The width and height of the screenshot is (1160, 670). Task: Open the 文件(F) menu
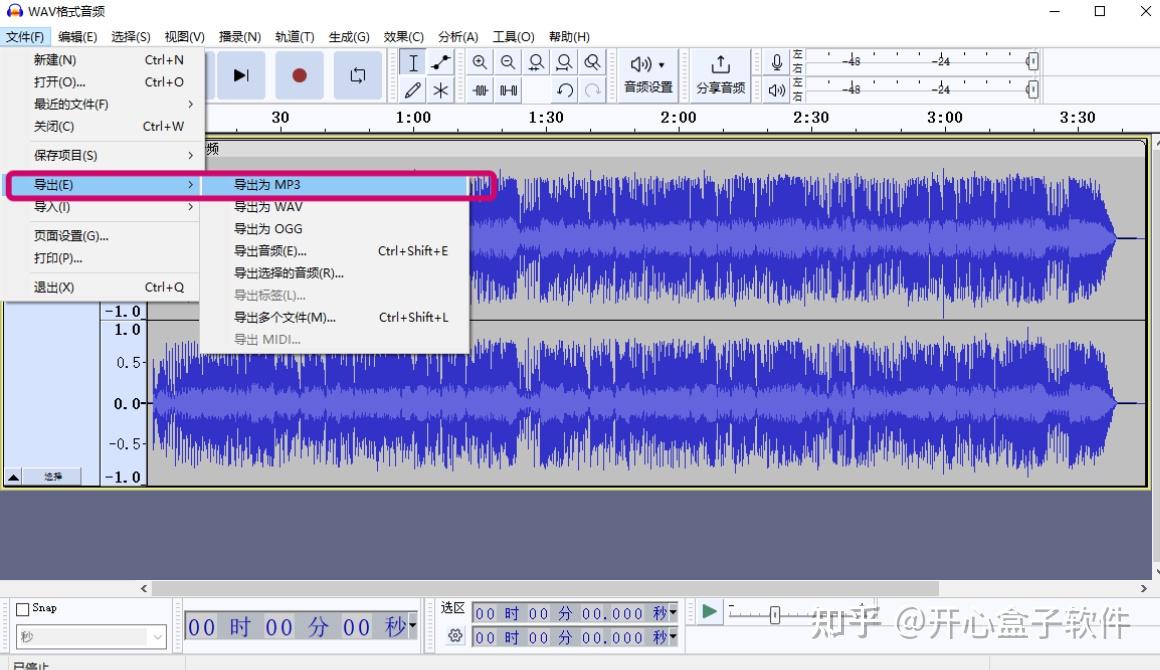25,36
